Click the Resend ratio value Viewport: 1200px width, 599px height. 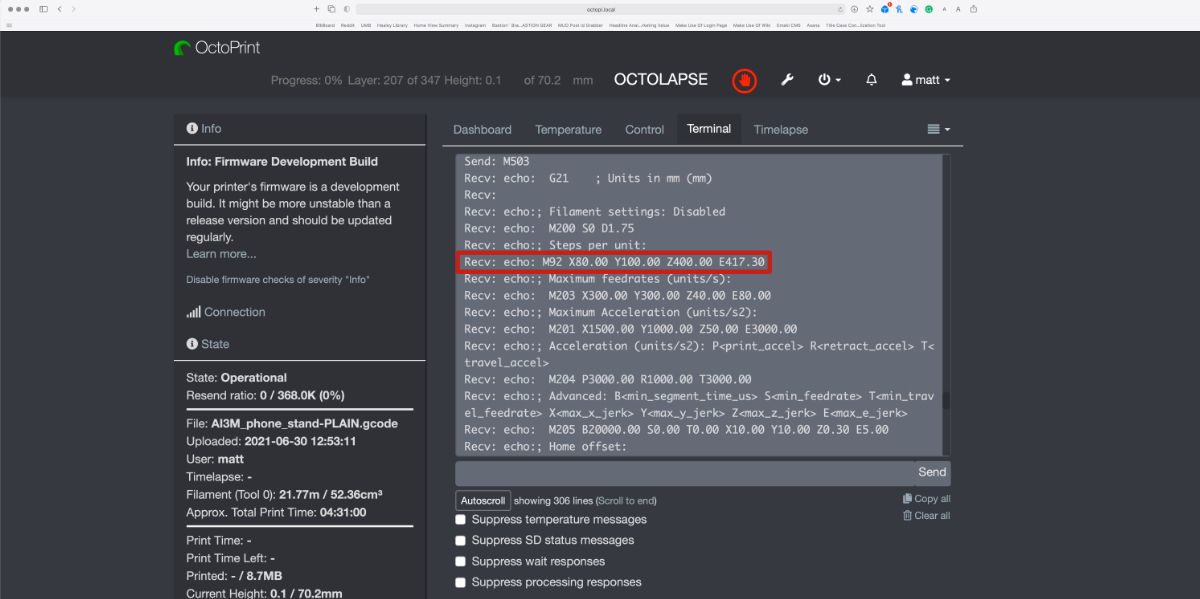(x=302, y=396)
